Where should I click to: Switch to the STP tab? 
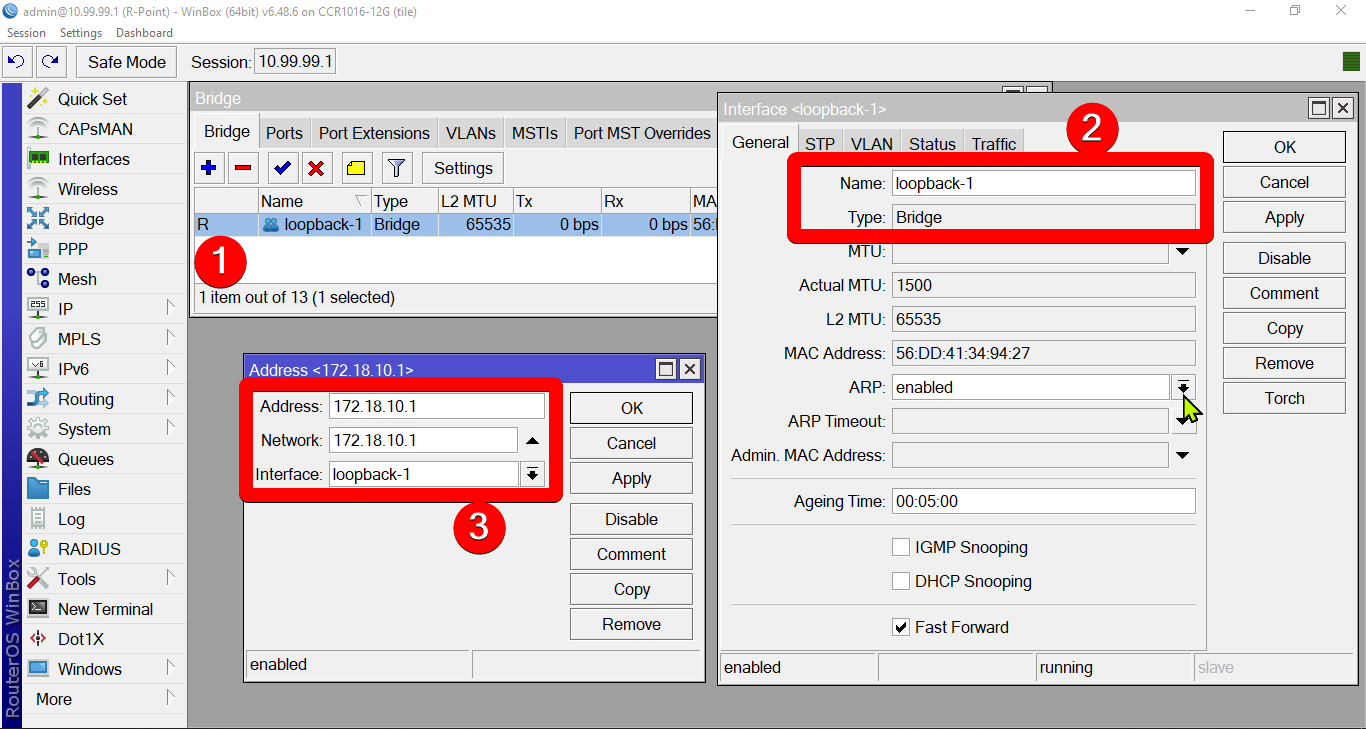pyautogui.click(x=820, y=144)
